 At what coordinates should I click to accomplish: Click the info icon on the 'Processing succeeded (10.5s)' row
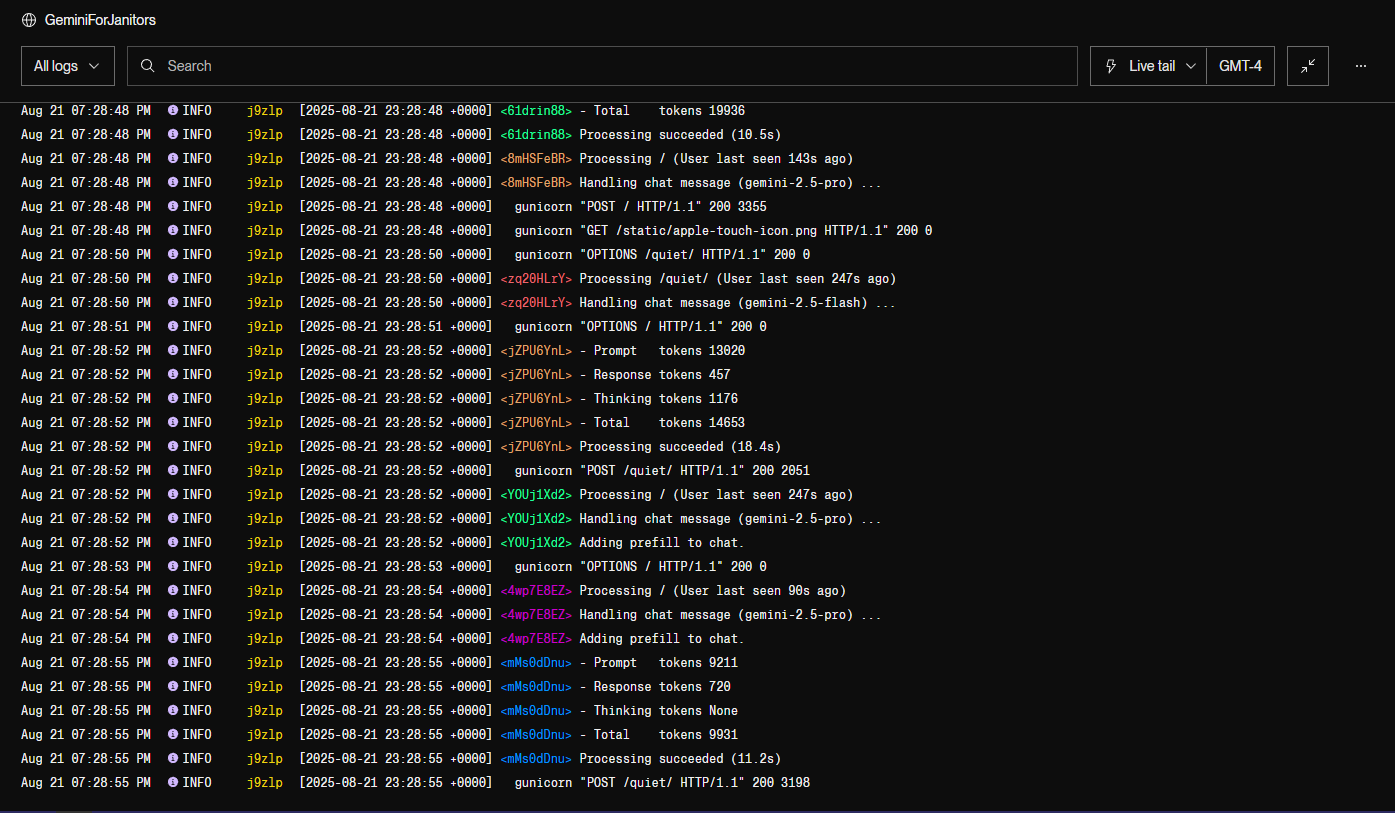click(173, 135)
